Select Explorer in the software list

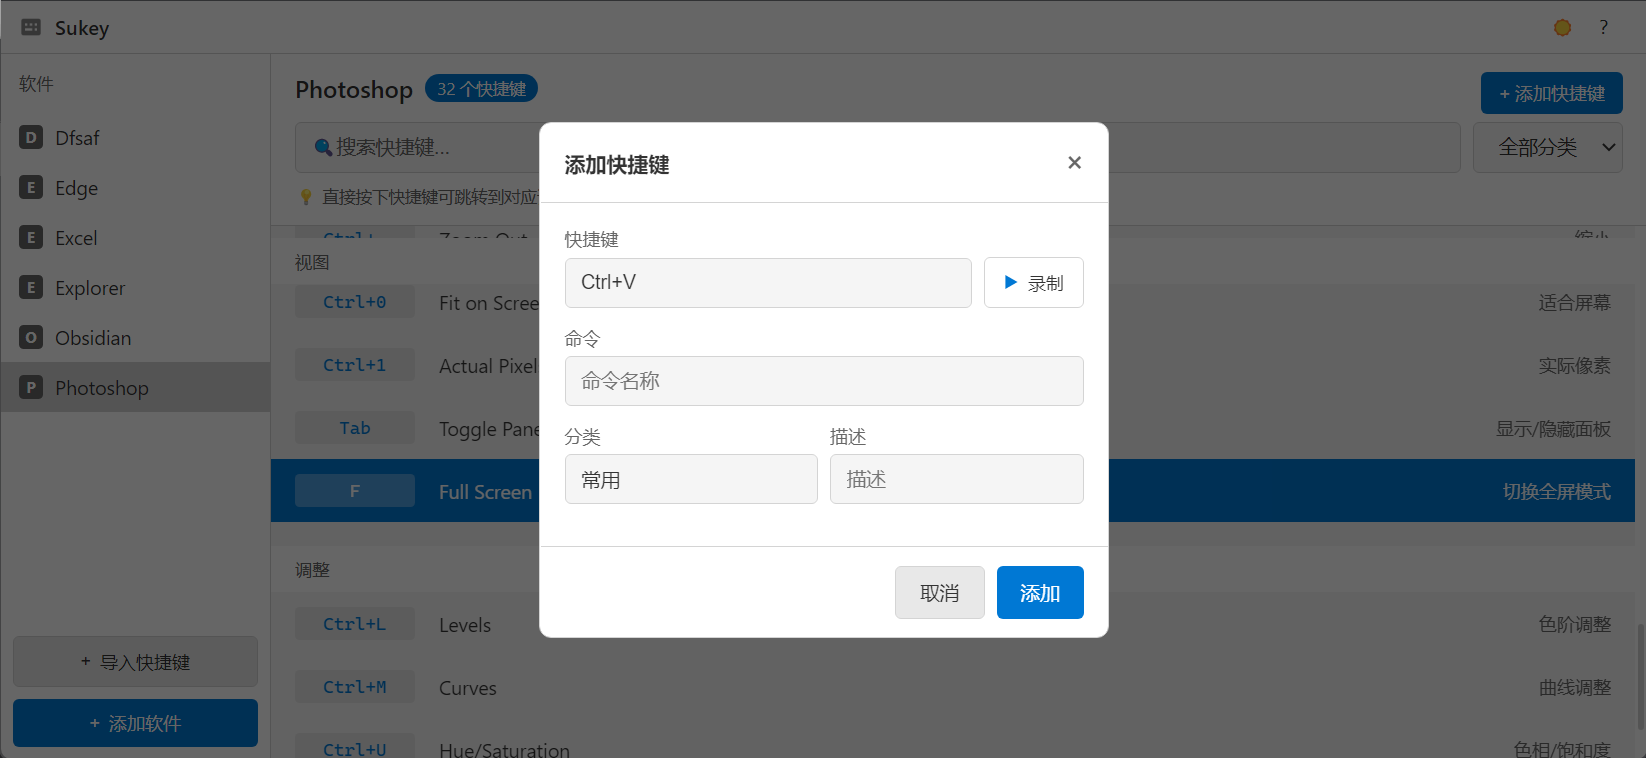tap(135, 288)
